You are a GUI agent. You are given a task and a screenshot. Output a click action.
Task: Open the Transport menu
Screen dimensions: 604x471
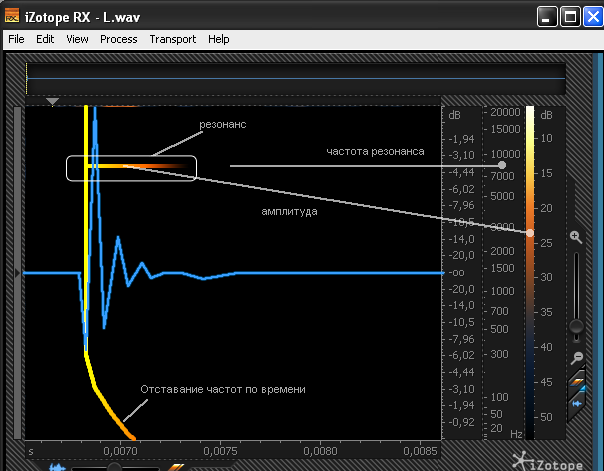click(x=173, y=39)
